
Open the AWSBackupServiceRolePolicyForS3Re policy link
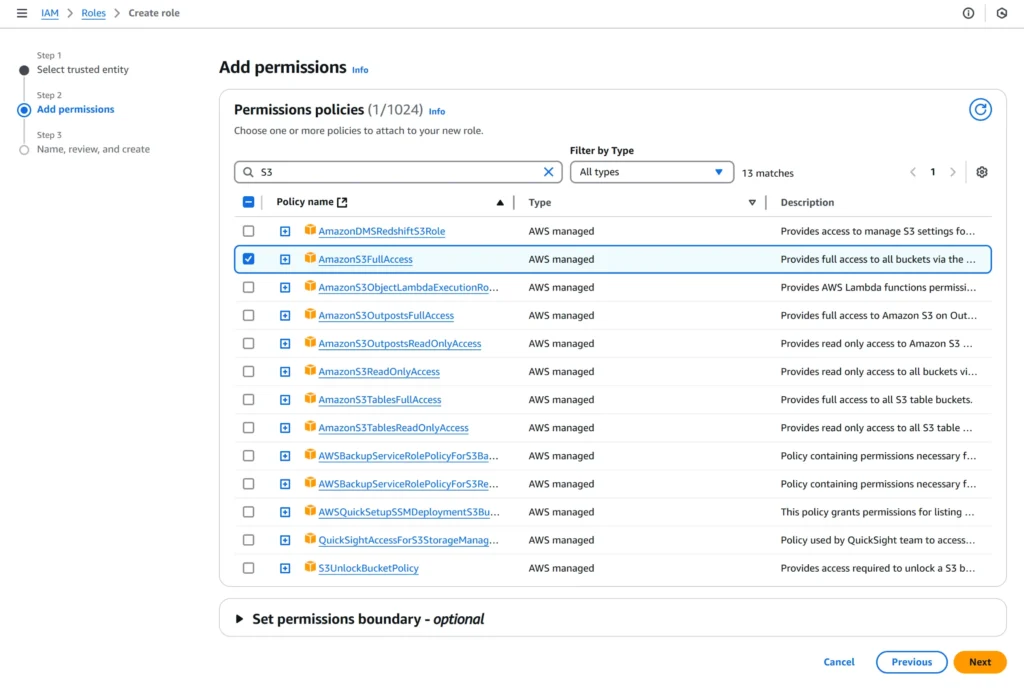click(408, 484)
